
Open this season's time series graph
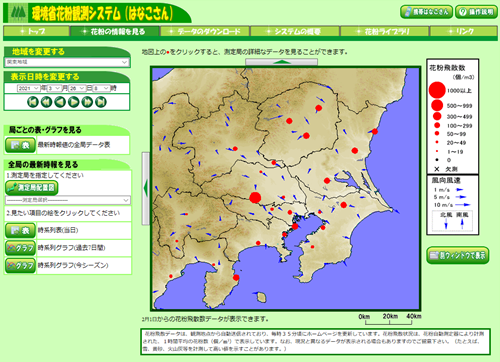(20, 266)
